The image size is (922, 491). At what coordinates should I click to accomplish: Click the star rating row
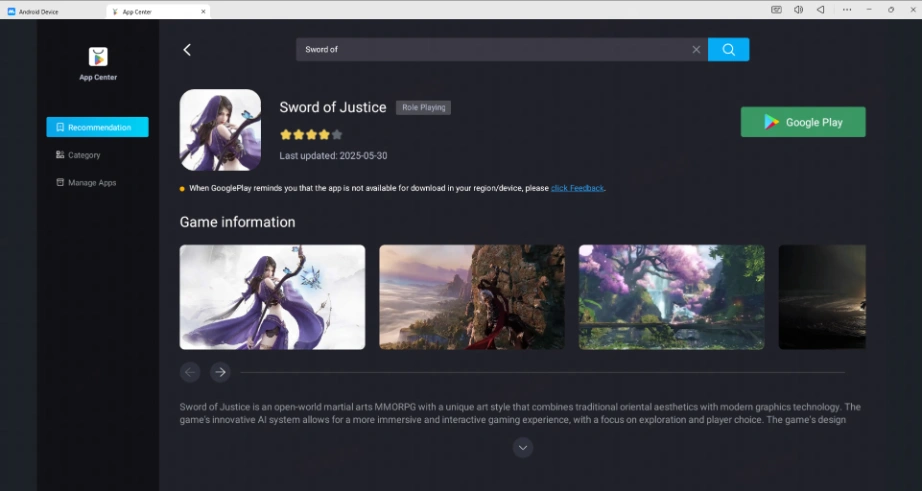[x=311, y=135]
